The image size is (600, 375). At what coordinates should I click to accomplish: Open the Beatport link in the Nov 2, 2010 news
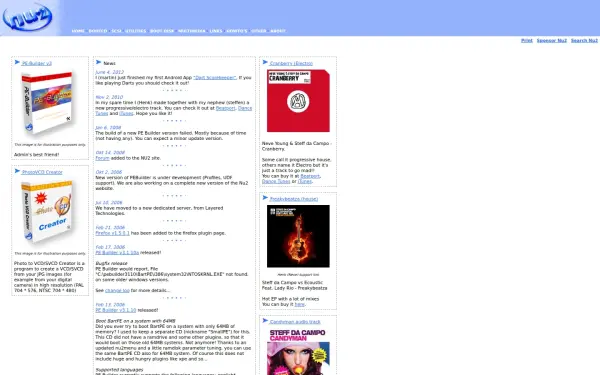[x=225, y=108]
